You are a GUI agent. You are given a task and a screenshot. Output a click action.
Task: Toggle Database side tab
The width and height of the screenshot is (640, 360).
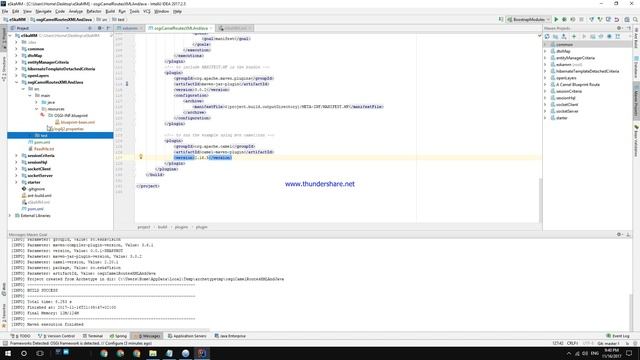point(636,68)
